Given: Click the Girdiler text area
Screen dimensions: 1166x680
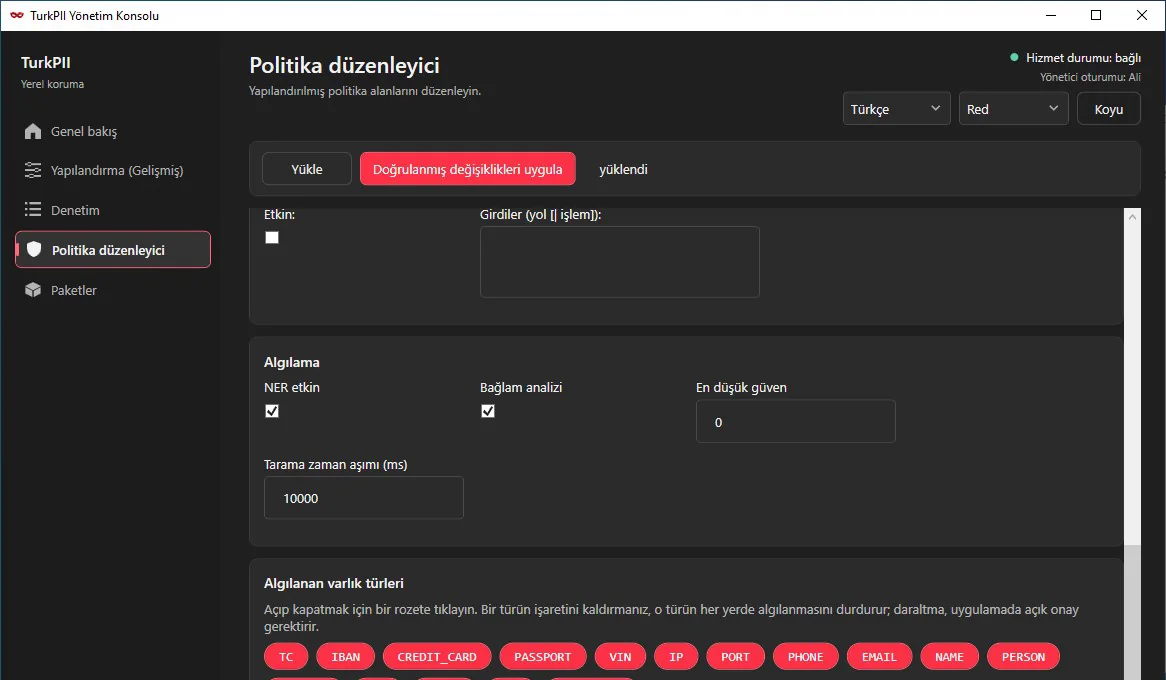Looking at the screenshot, I should pyautogui.click(x=619, y=262).
